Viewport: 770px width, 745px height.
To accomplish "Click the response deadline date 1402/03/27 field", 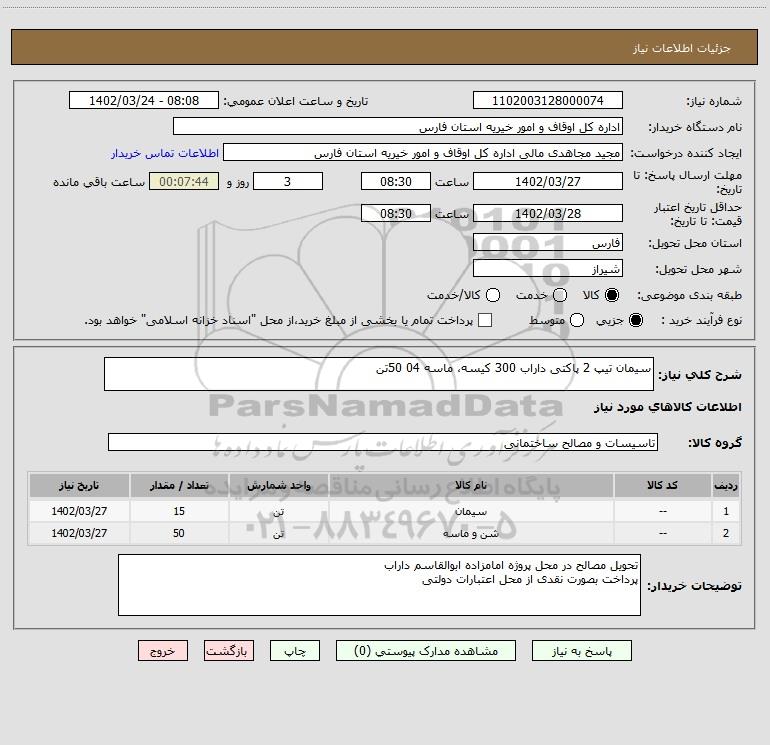I will 548,181.
